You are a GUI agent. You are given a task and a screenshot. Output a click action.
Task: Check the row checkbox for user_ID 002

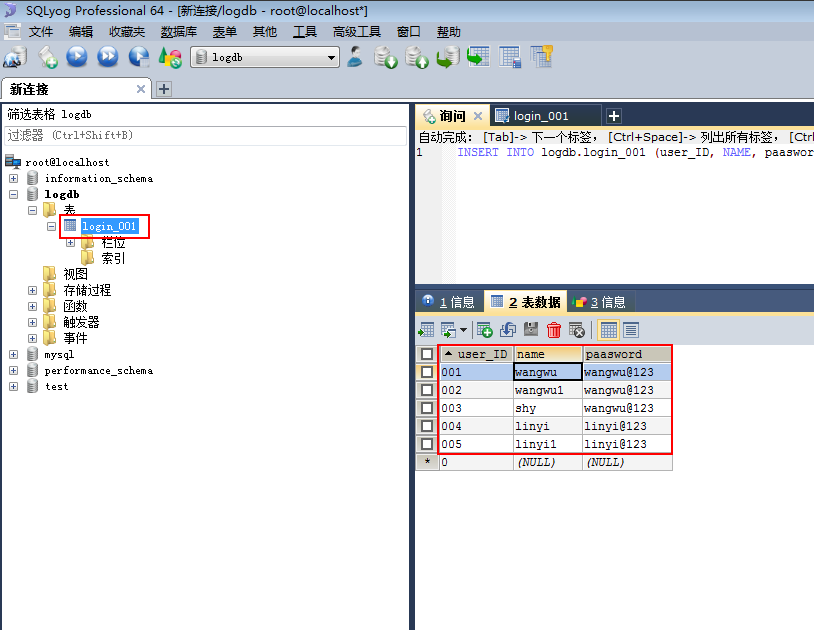pyautogui.click(x=427, y=390)
